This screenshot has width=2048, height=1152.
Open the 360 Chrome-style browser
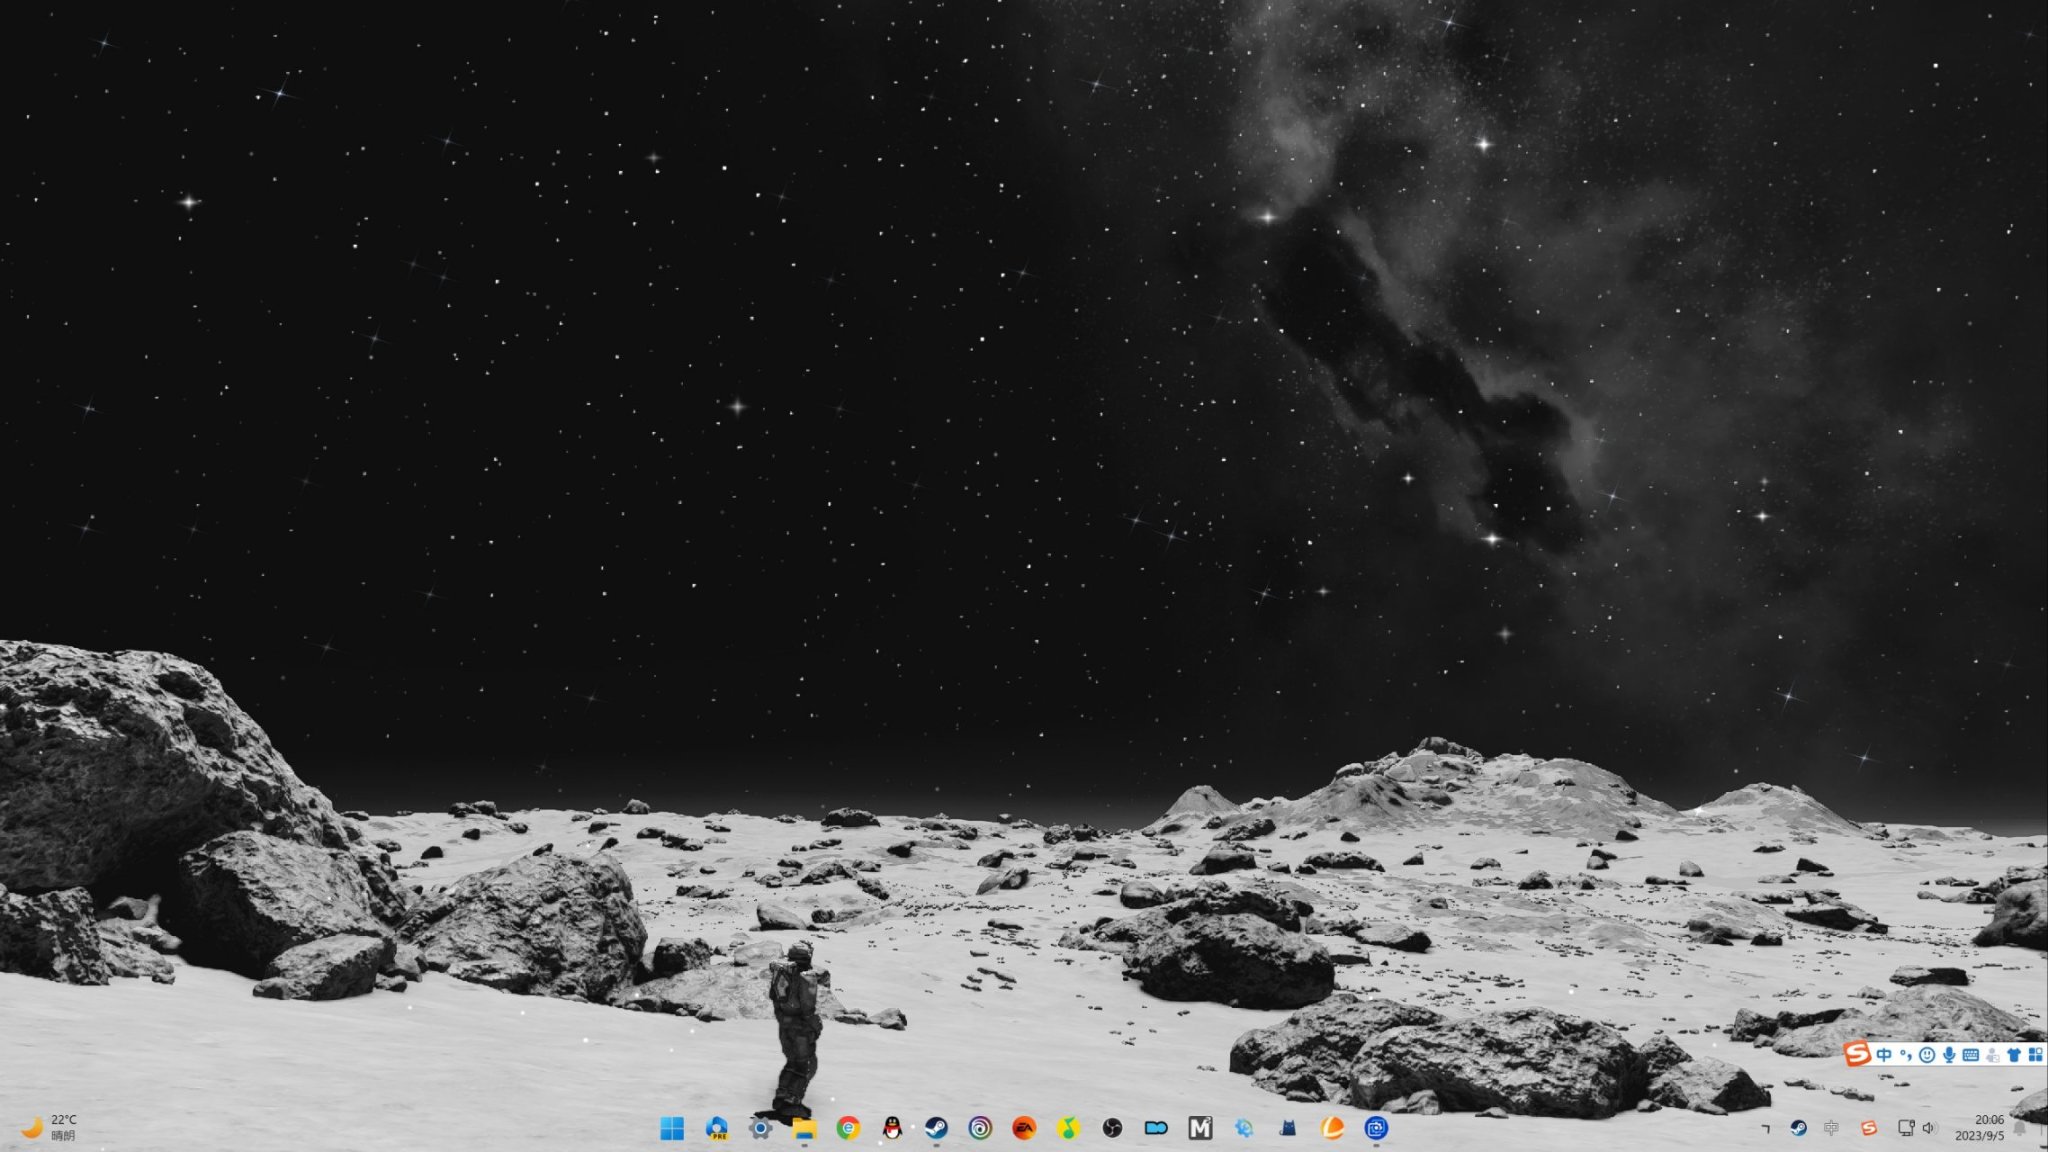click(x=848, y=1128)
